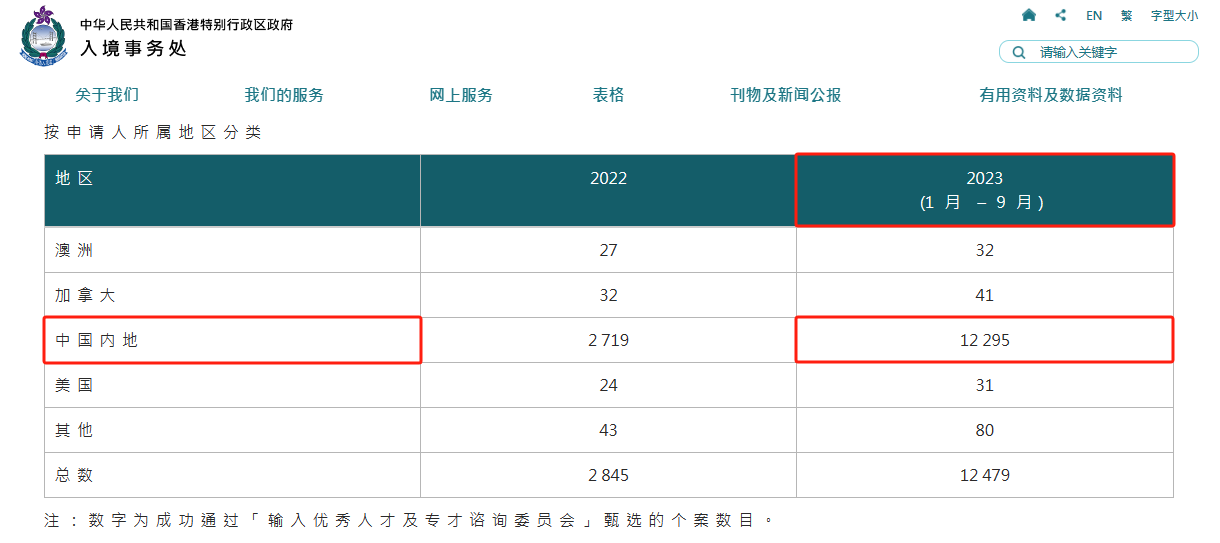1220x543 pixels.
Task: Open the 关于我们 menu
Action: 107,95
